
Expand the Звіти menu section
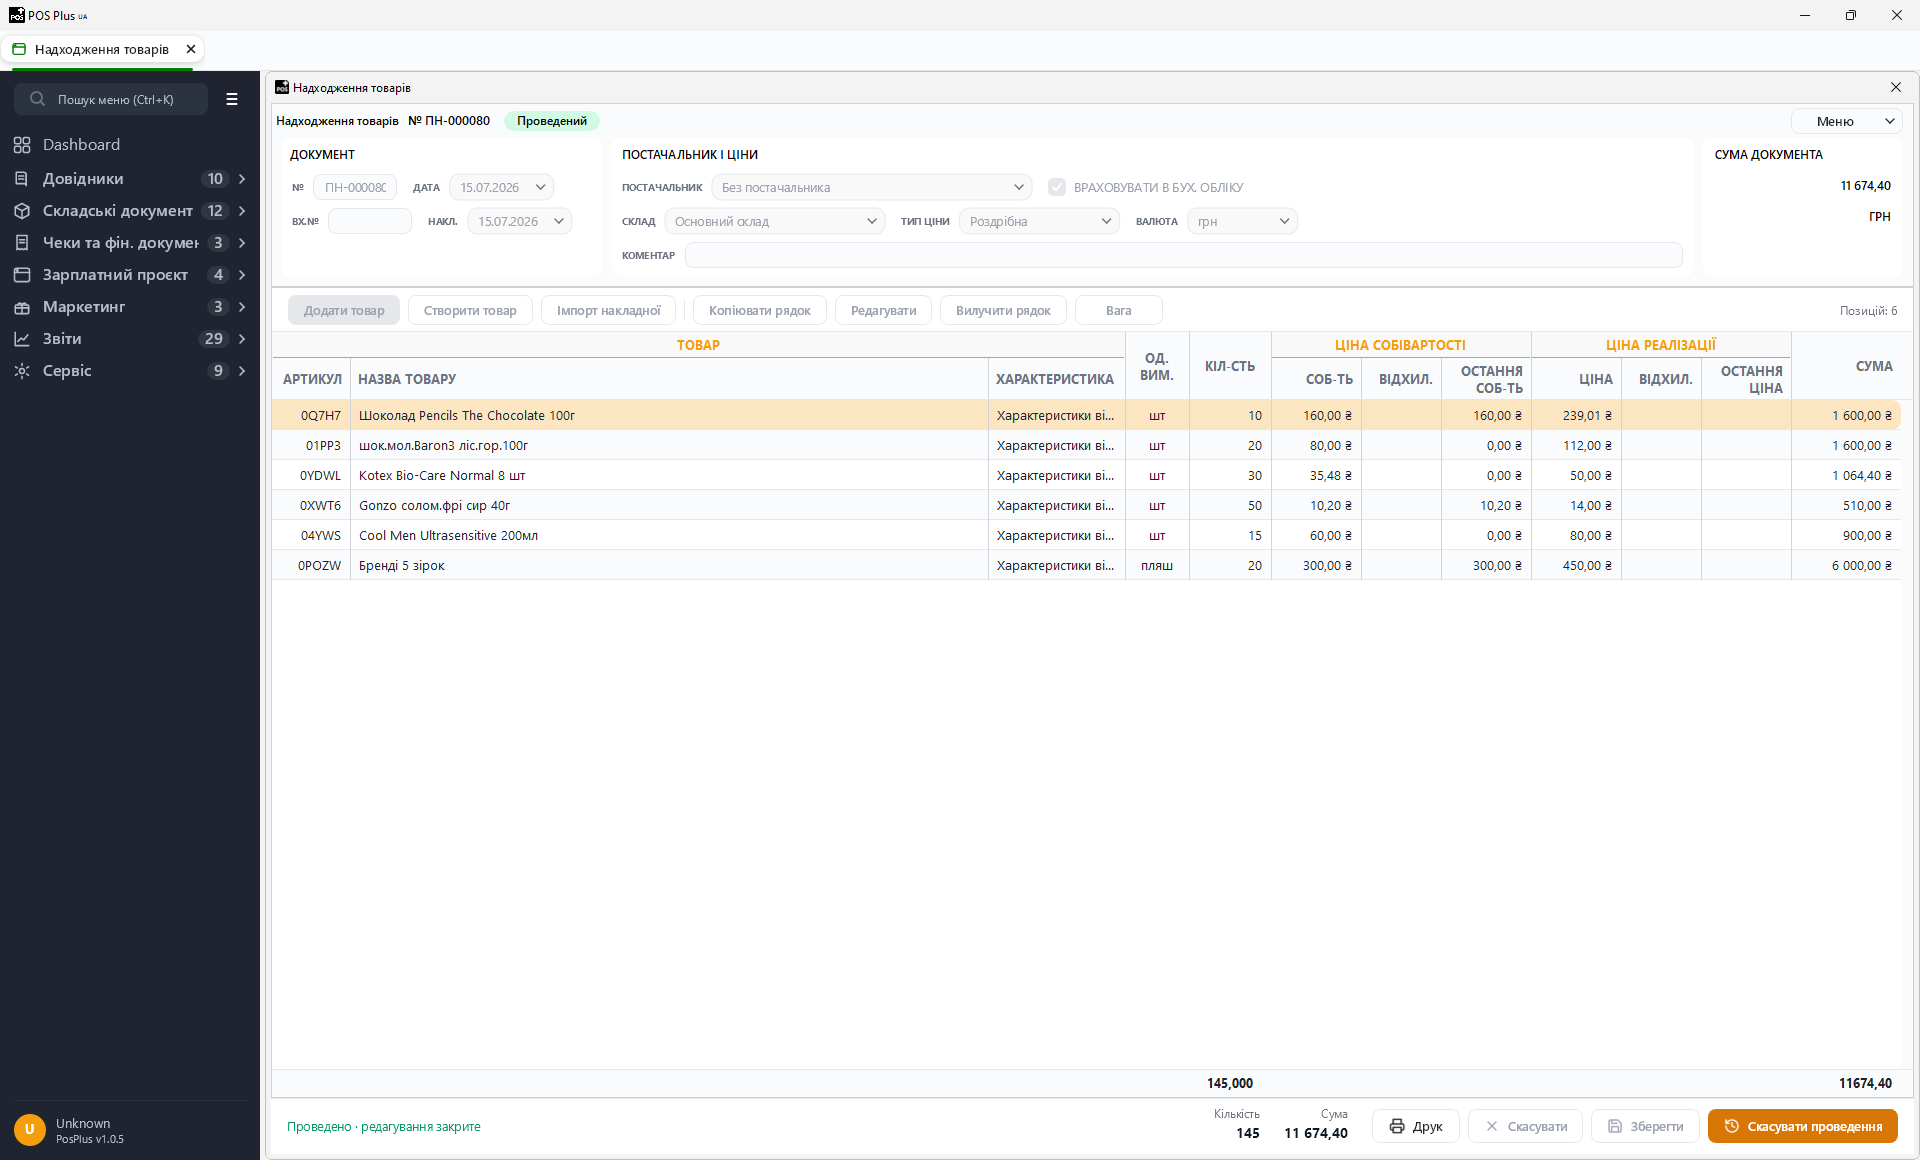pos(242,339)
